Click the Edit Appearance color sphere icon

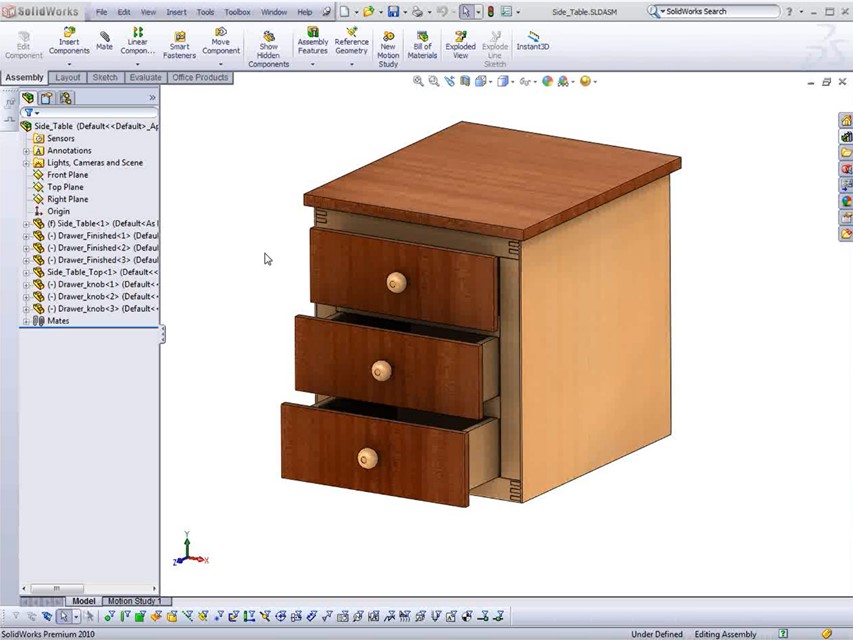(x=547, y=81)
